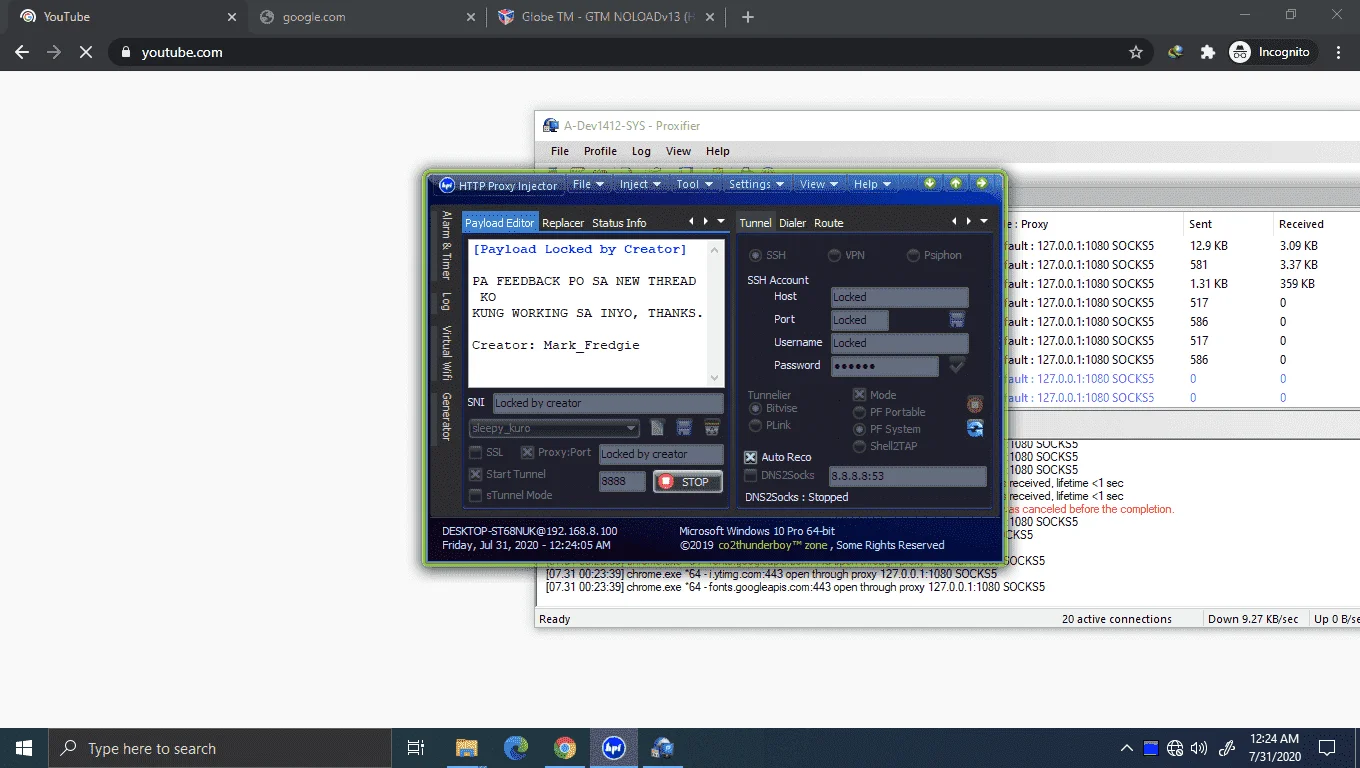Switch to the Dialer tab
This screenshot has height=768, width=1360.
792,223
